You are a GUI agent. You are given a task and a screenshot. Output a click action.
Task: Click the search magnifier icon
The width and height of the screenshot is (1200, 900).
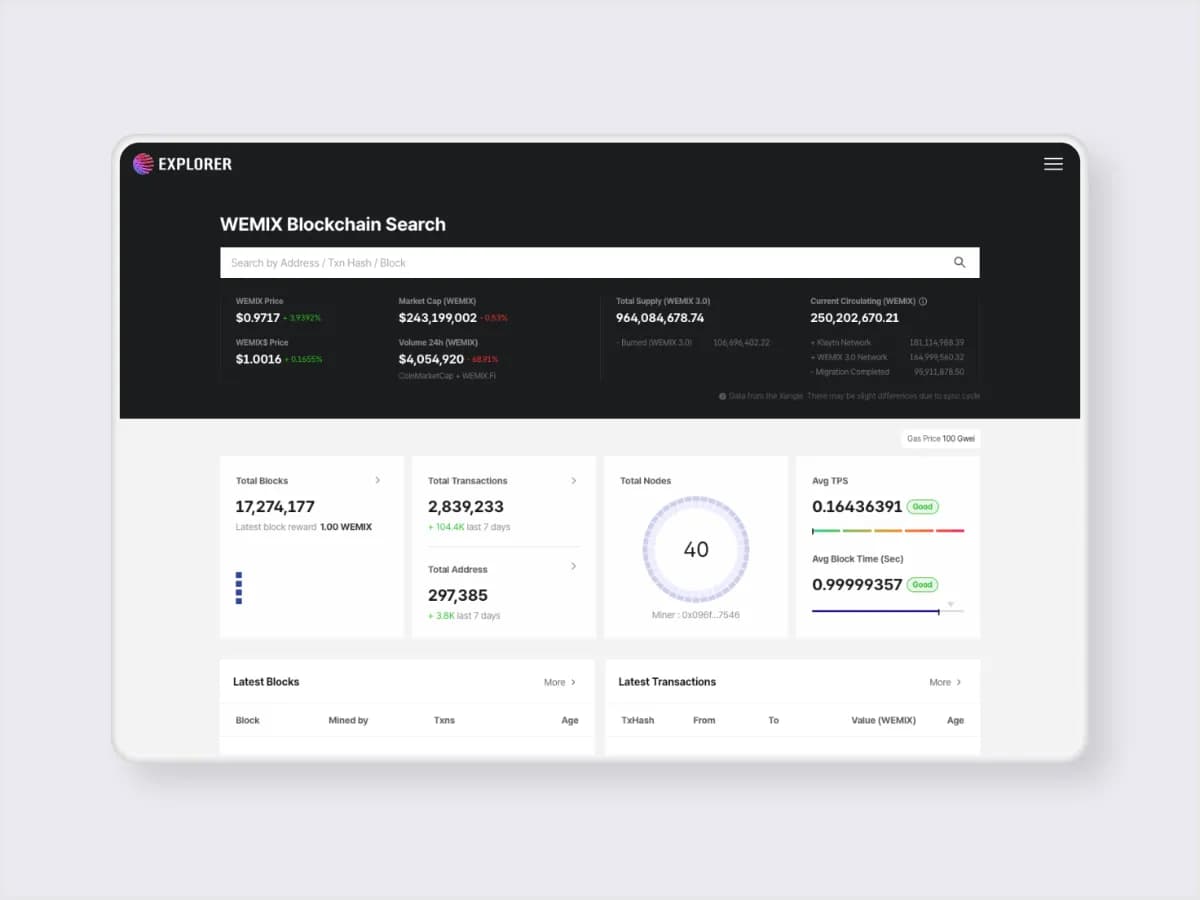[x=959, y=263]
